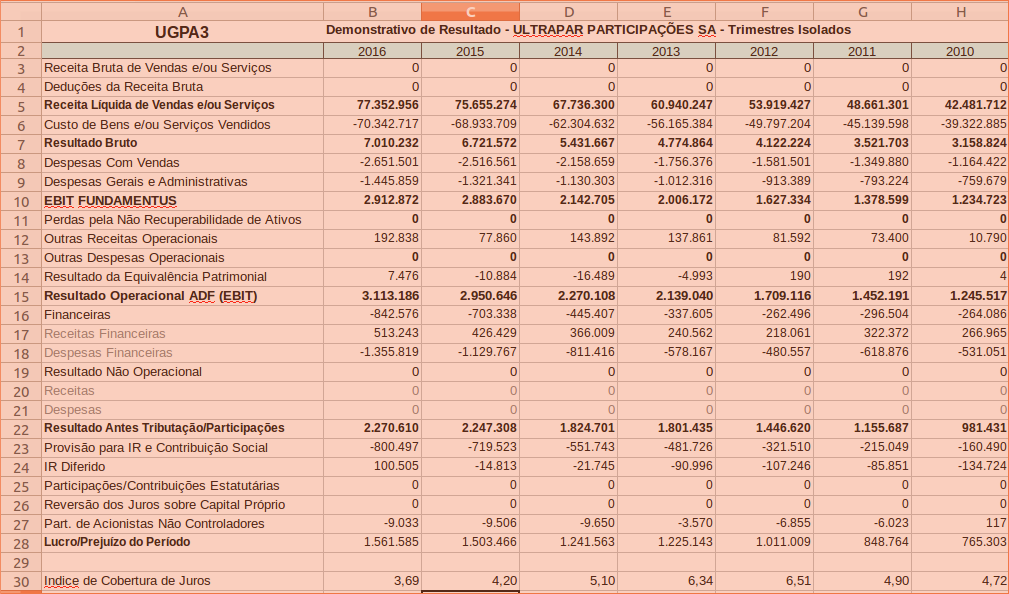Select empty row 29 header number
The image size is (1009, 594).
tap(21, 562)
